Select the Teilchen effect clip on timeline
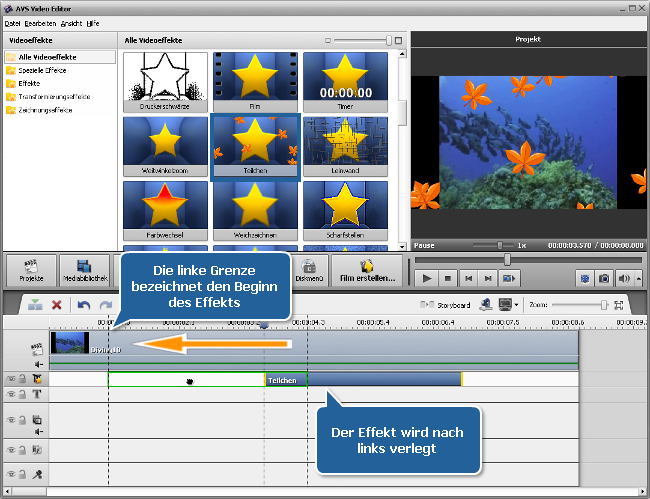The height and width of the screenshot is (499, 650). pos(363,380)
